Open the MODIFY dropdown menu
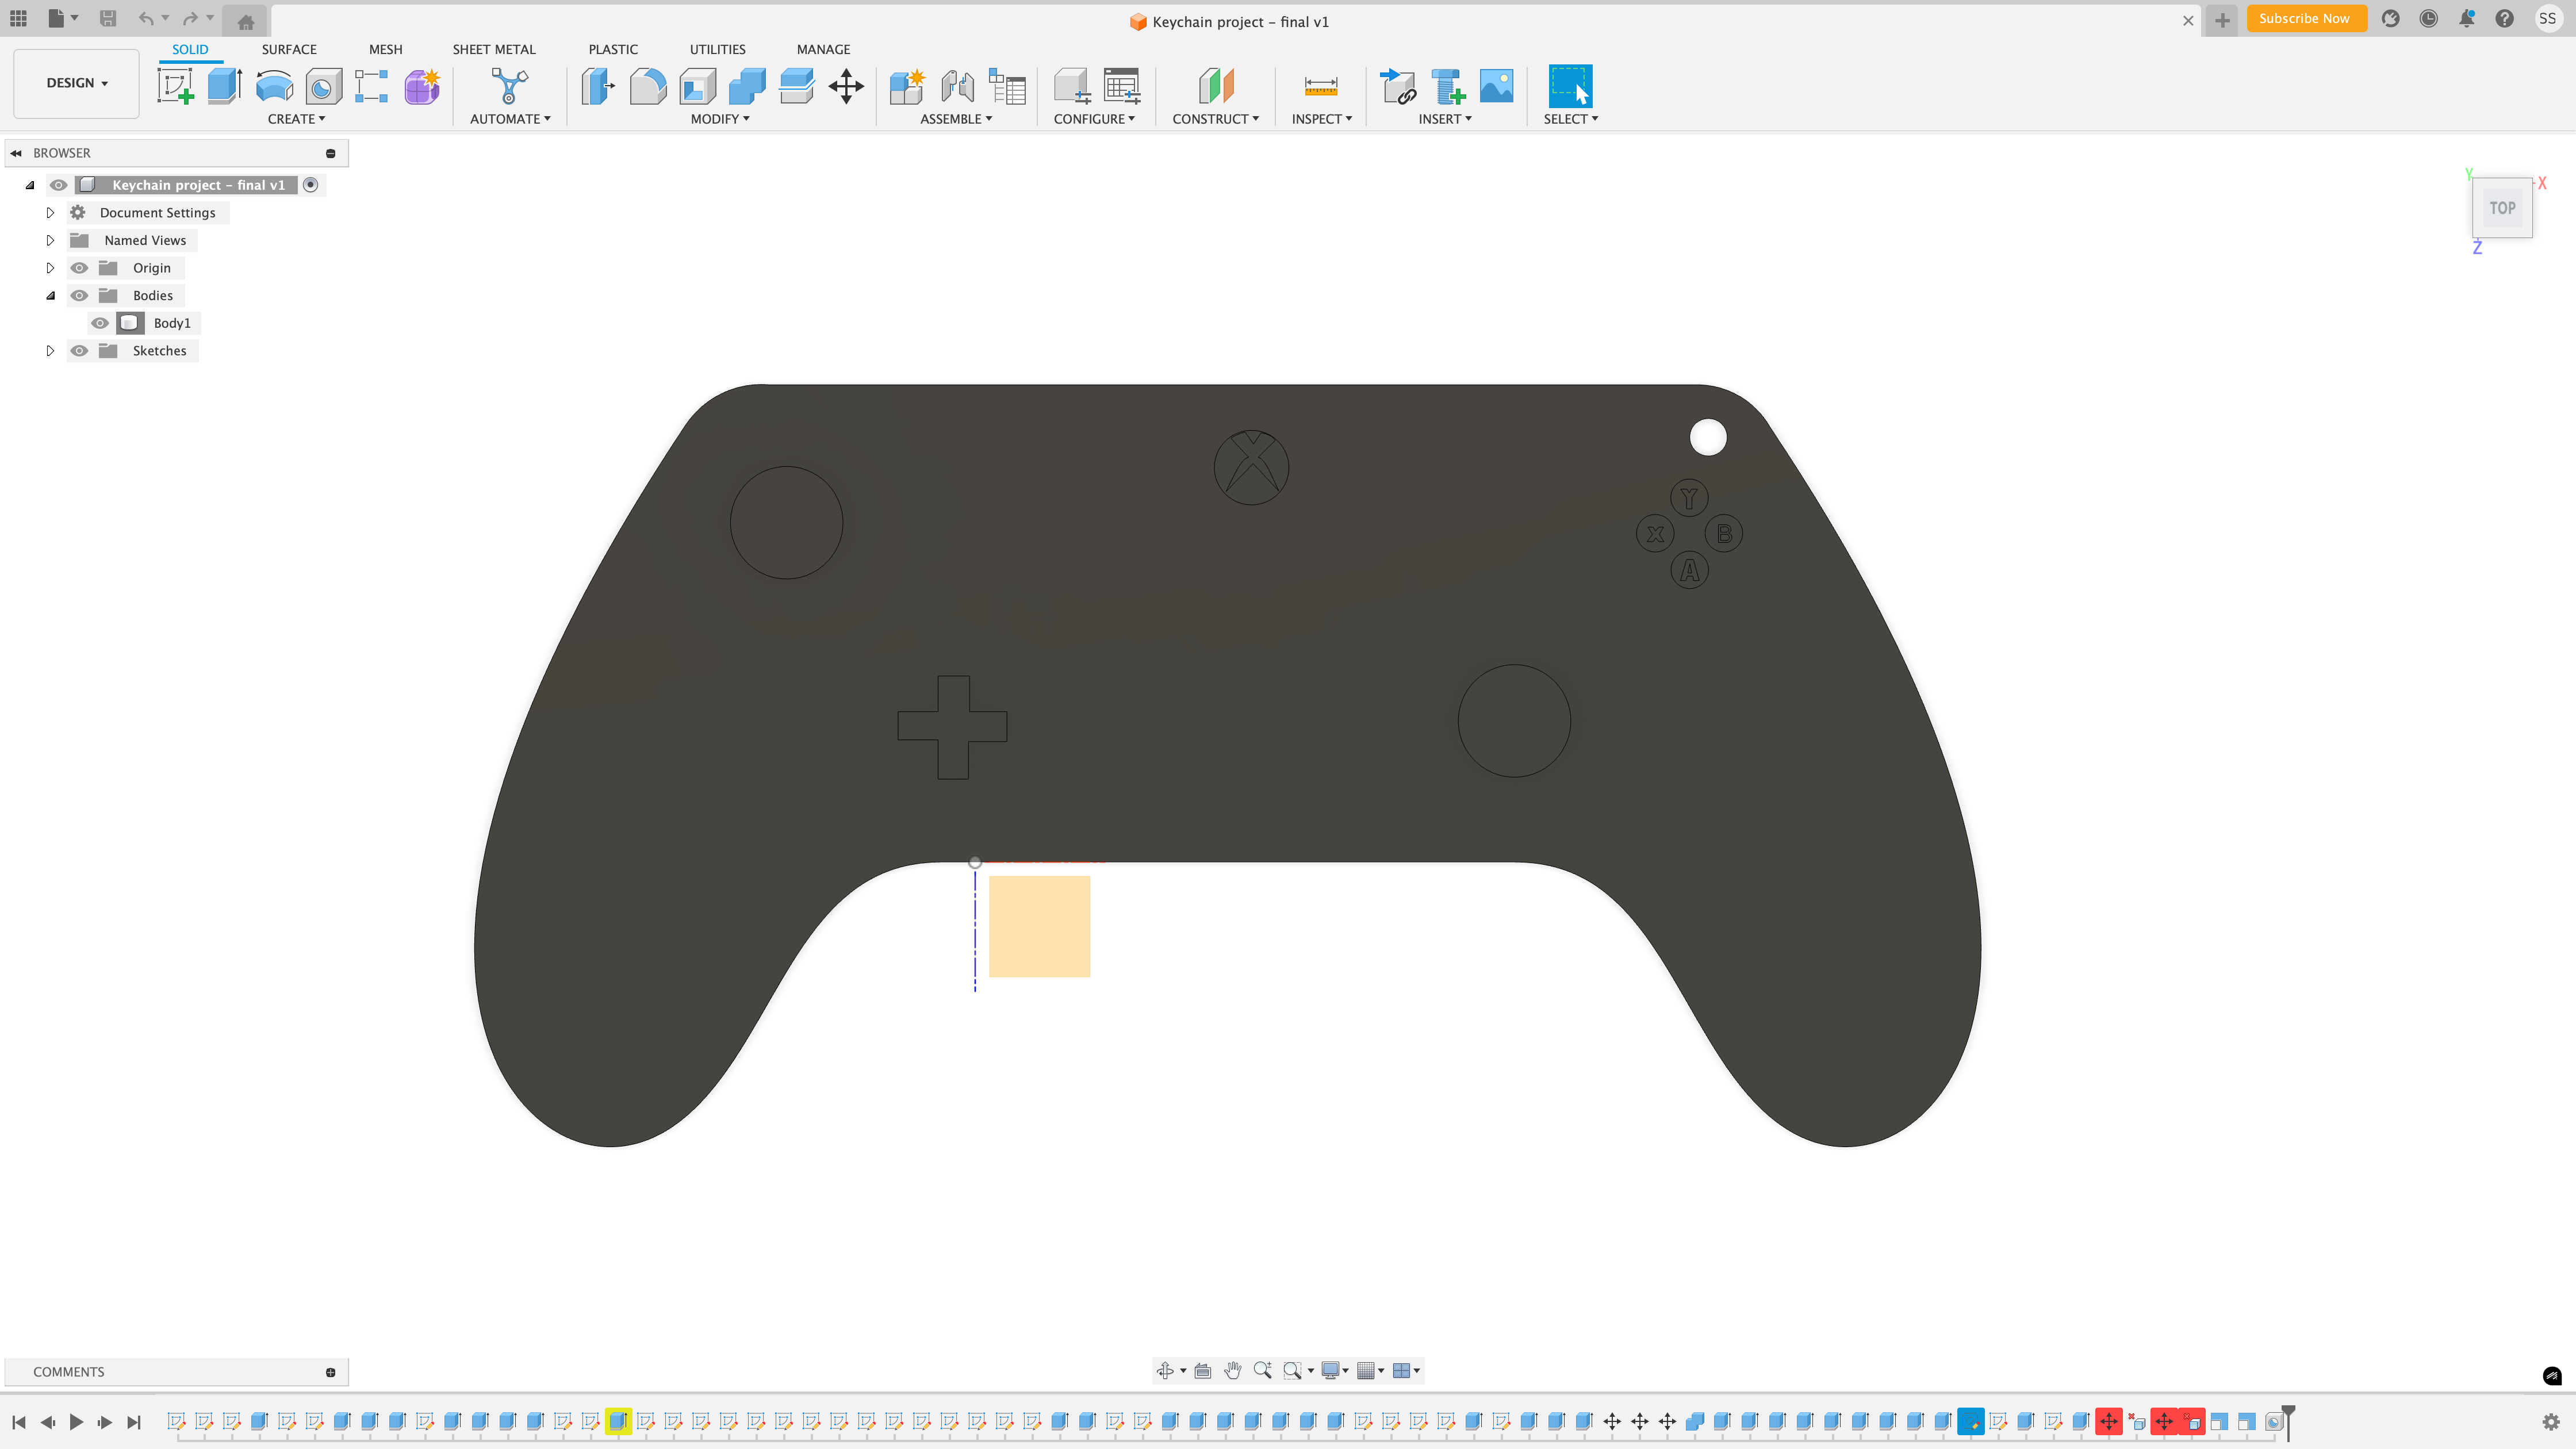 click(x=719, y=119)
